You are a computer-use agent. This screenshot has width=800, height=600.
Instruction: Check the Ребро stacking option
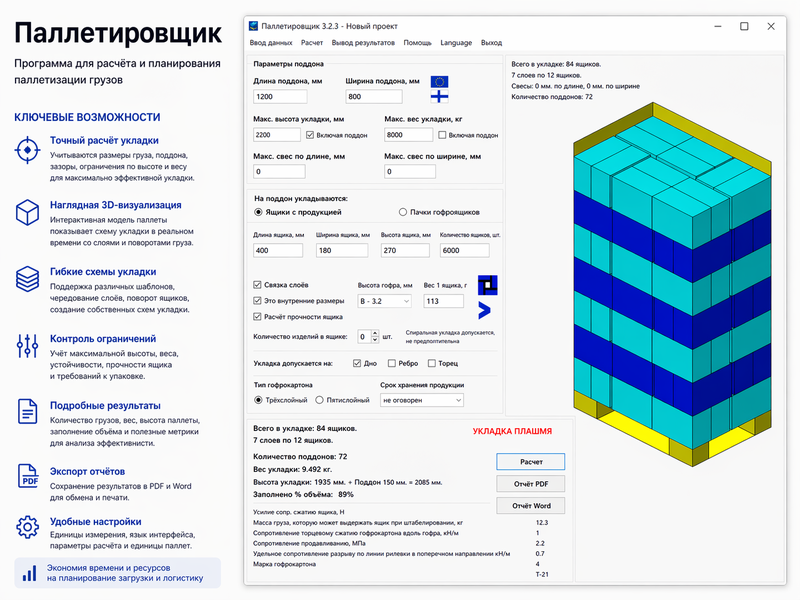coord(390,364)
